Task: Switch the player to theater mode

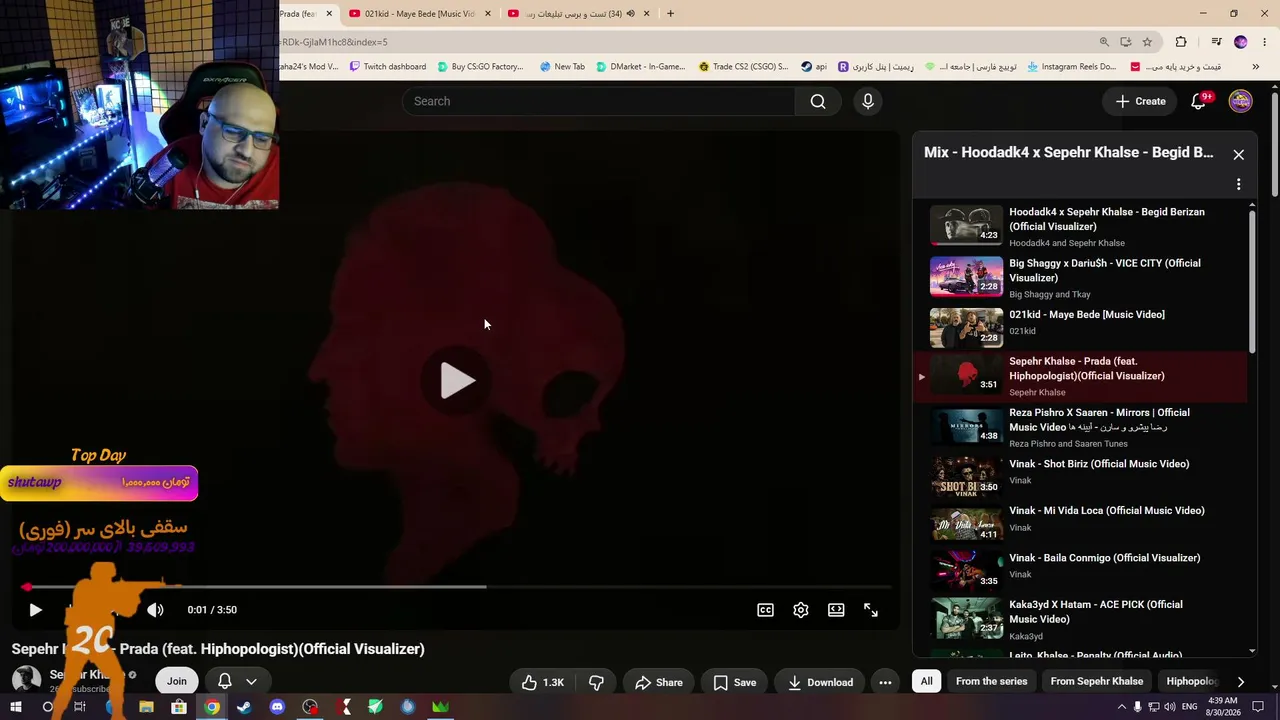Action: (x=836, y=610)
